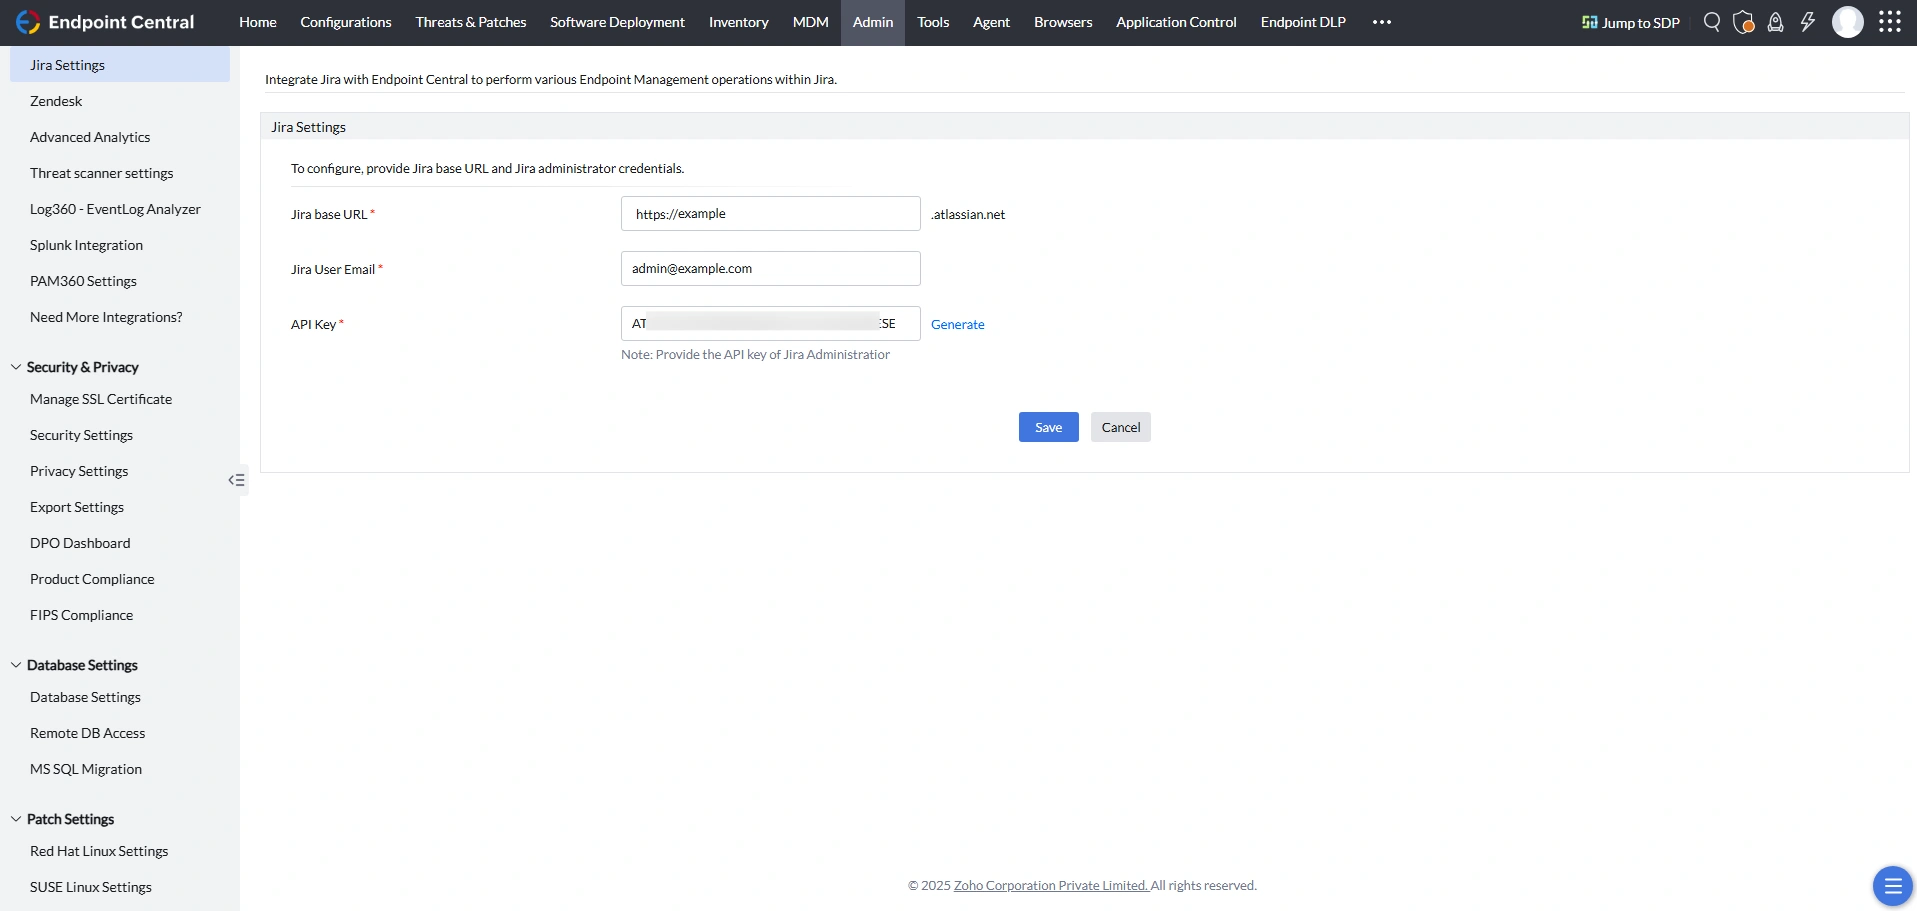Open the apps grid launcher icon

click(1890, 22)
